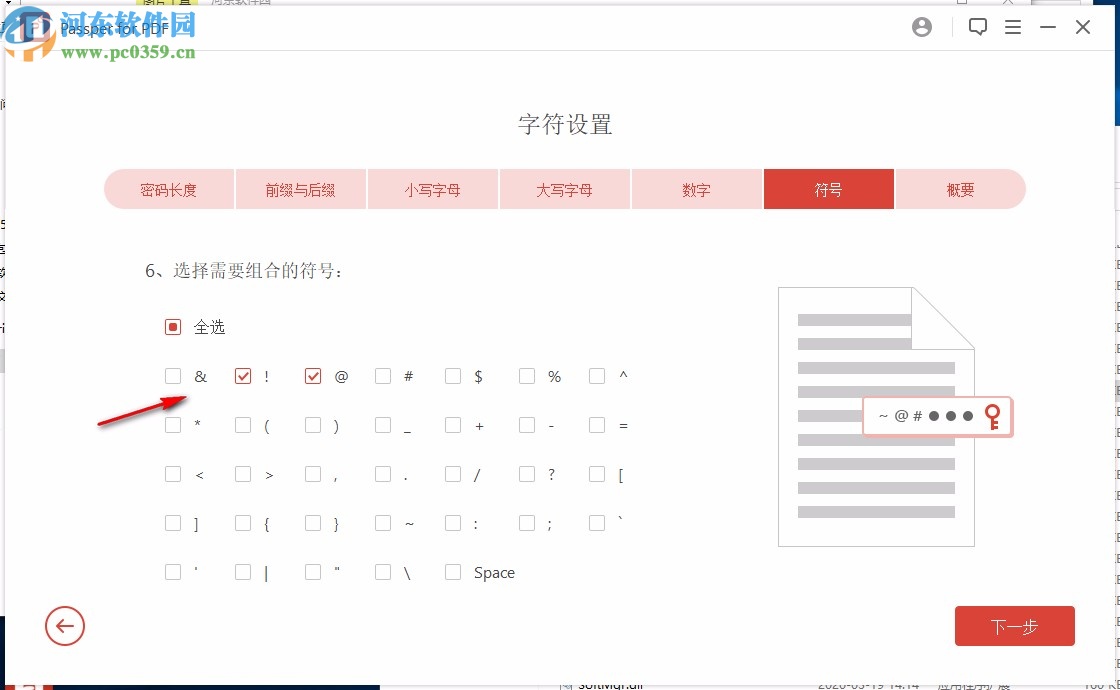Click the back arrow circle button

coord(65,626)
